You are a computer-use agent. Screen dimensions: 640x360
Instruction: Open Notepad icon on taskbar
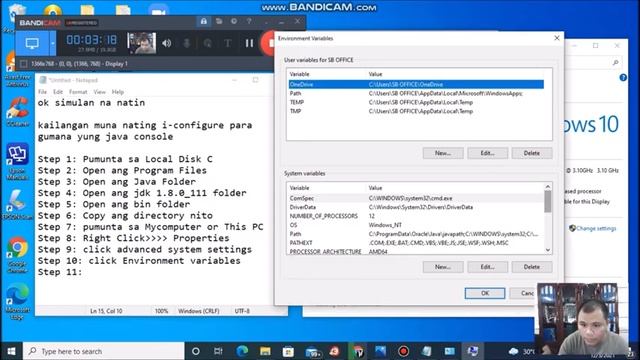[x=427, y=351]
